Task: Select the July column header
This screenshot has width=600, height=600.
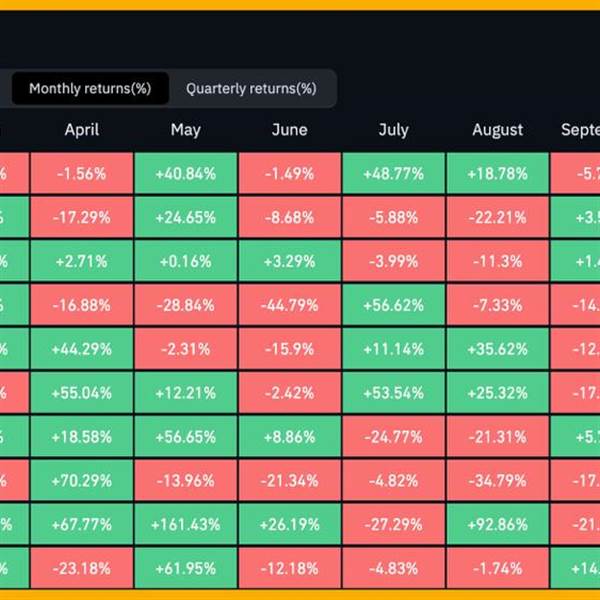Action: point(393,130)
